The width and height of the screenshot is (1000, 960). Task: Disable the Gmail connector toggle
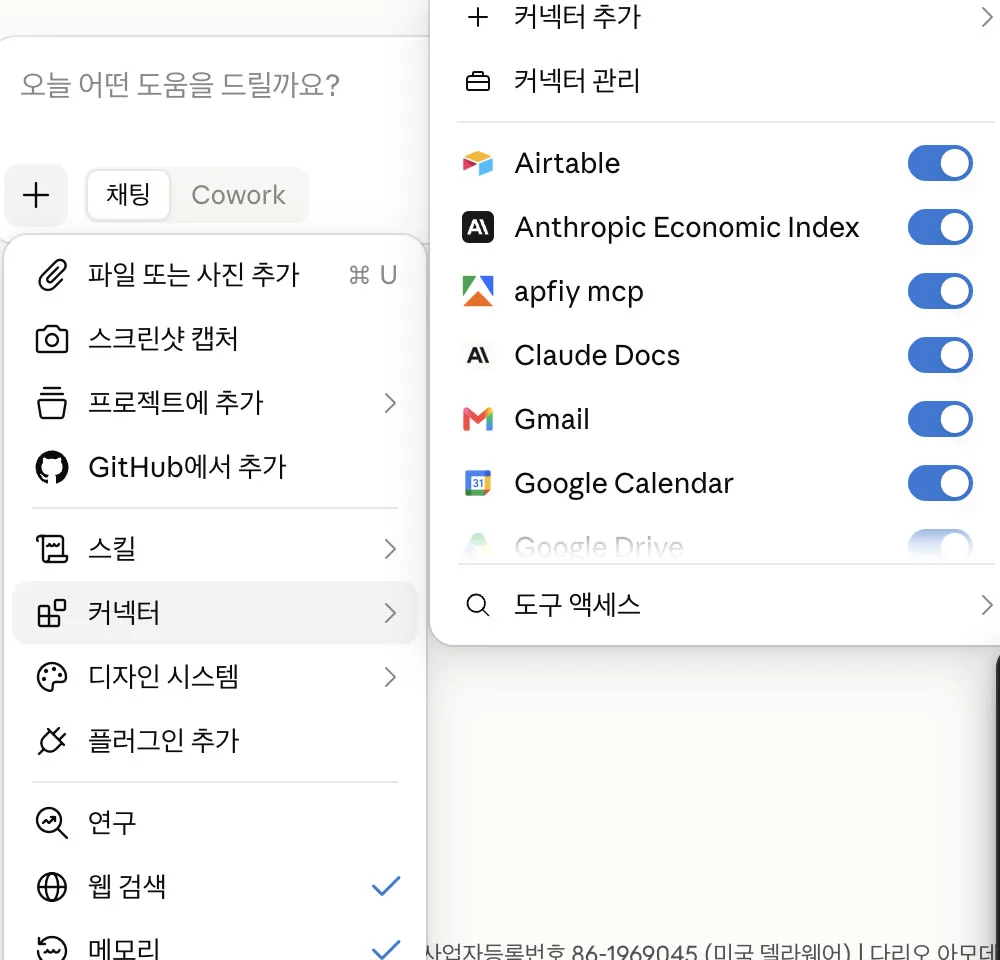click(x=940, y=419)
